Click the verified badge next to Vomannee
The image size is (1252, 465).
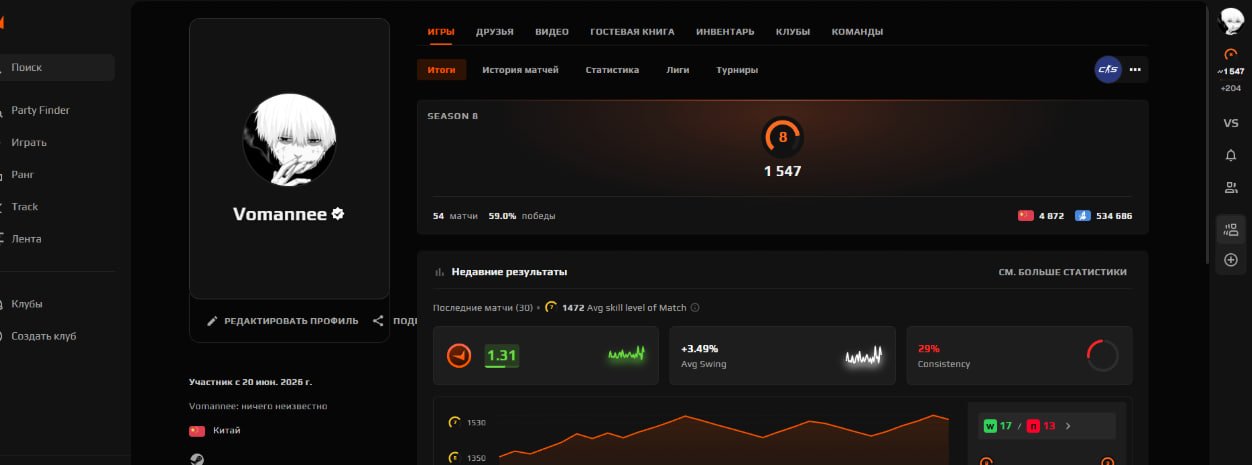pos(338,214)
